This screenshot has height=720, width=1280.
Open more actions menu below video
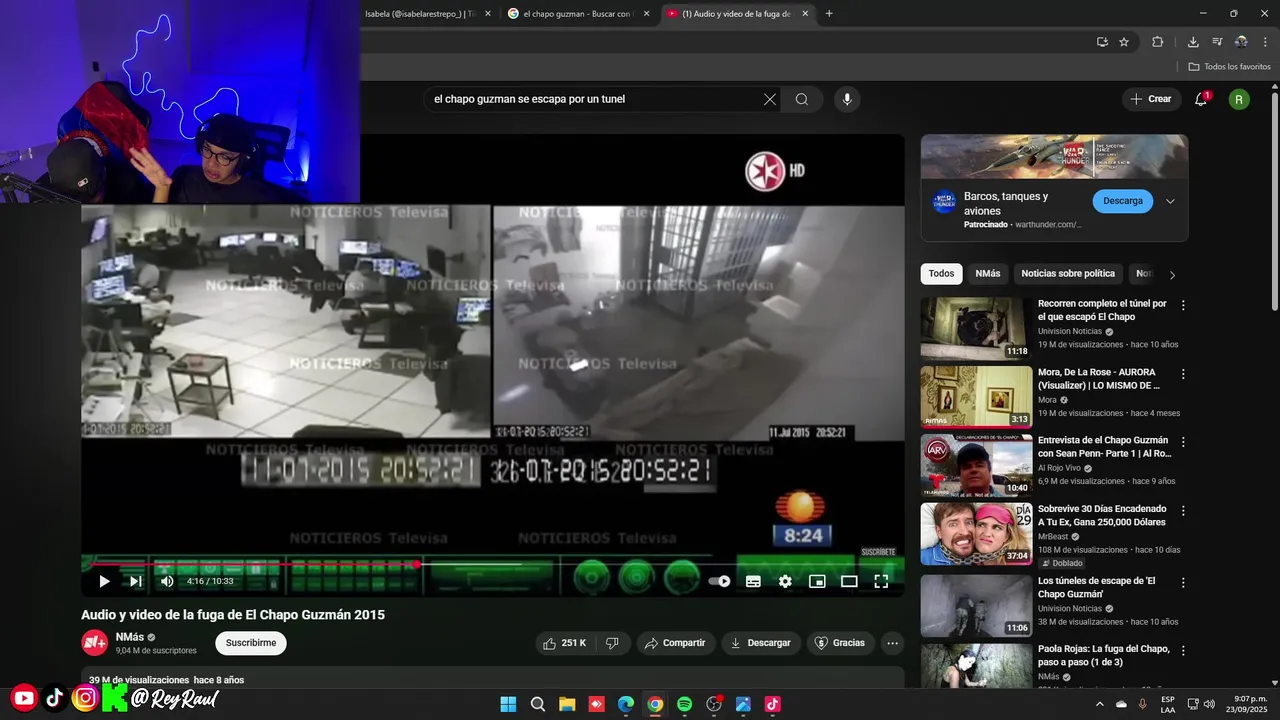[892, 643]
